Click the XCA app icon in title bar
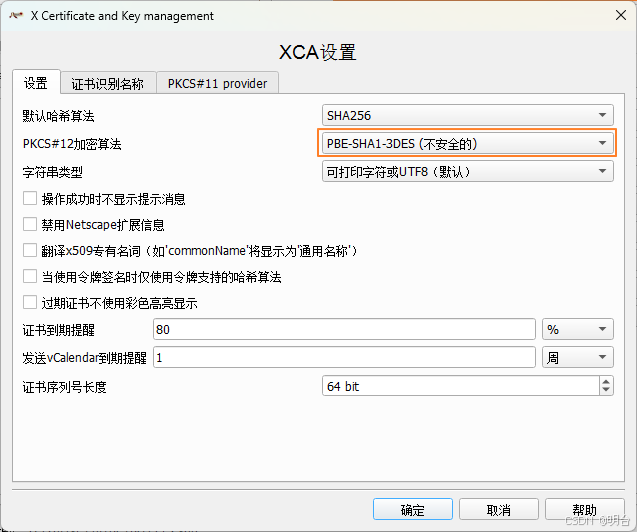This screenshot has height=532, width=637. 16,16
